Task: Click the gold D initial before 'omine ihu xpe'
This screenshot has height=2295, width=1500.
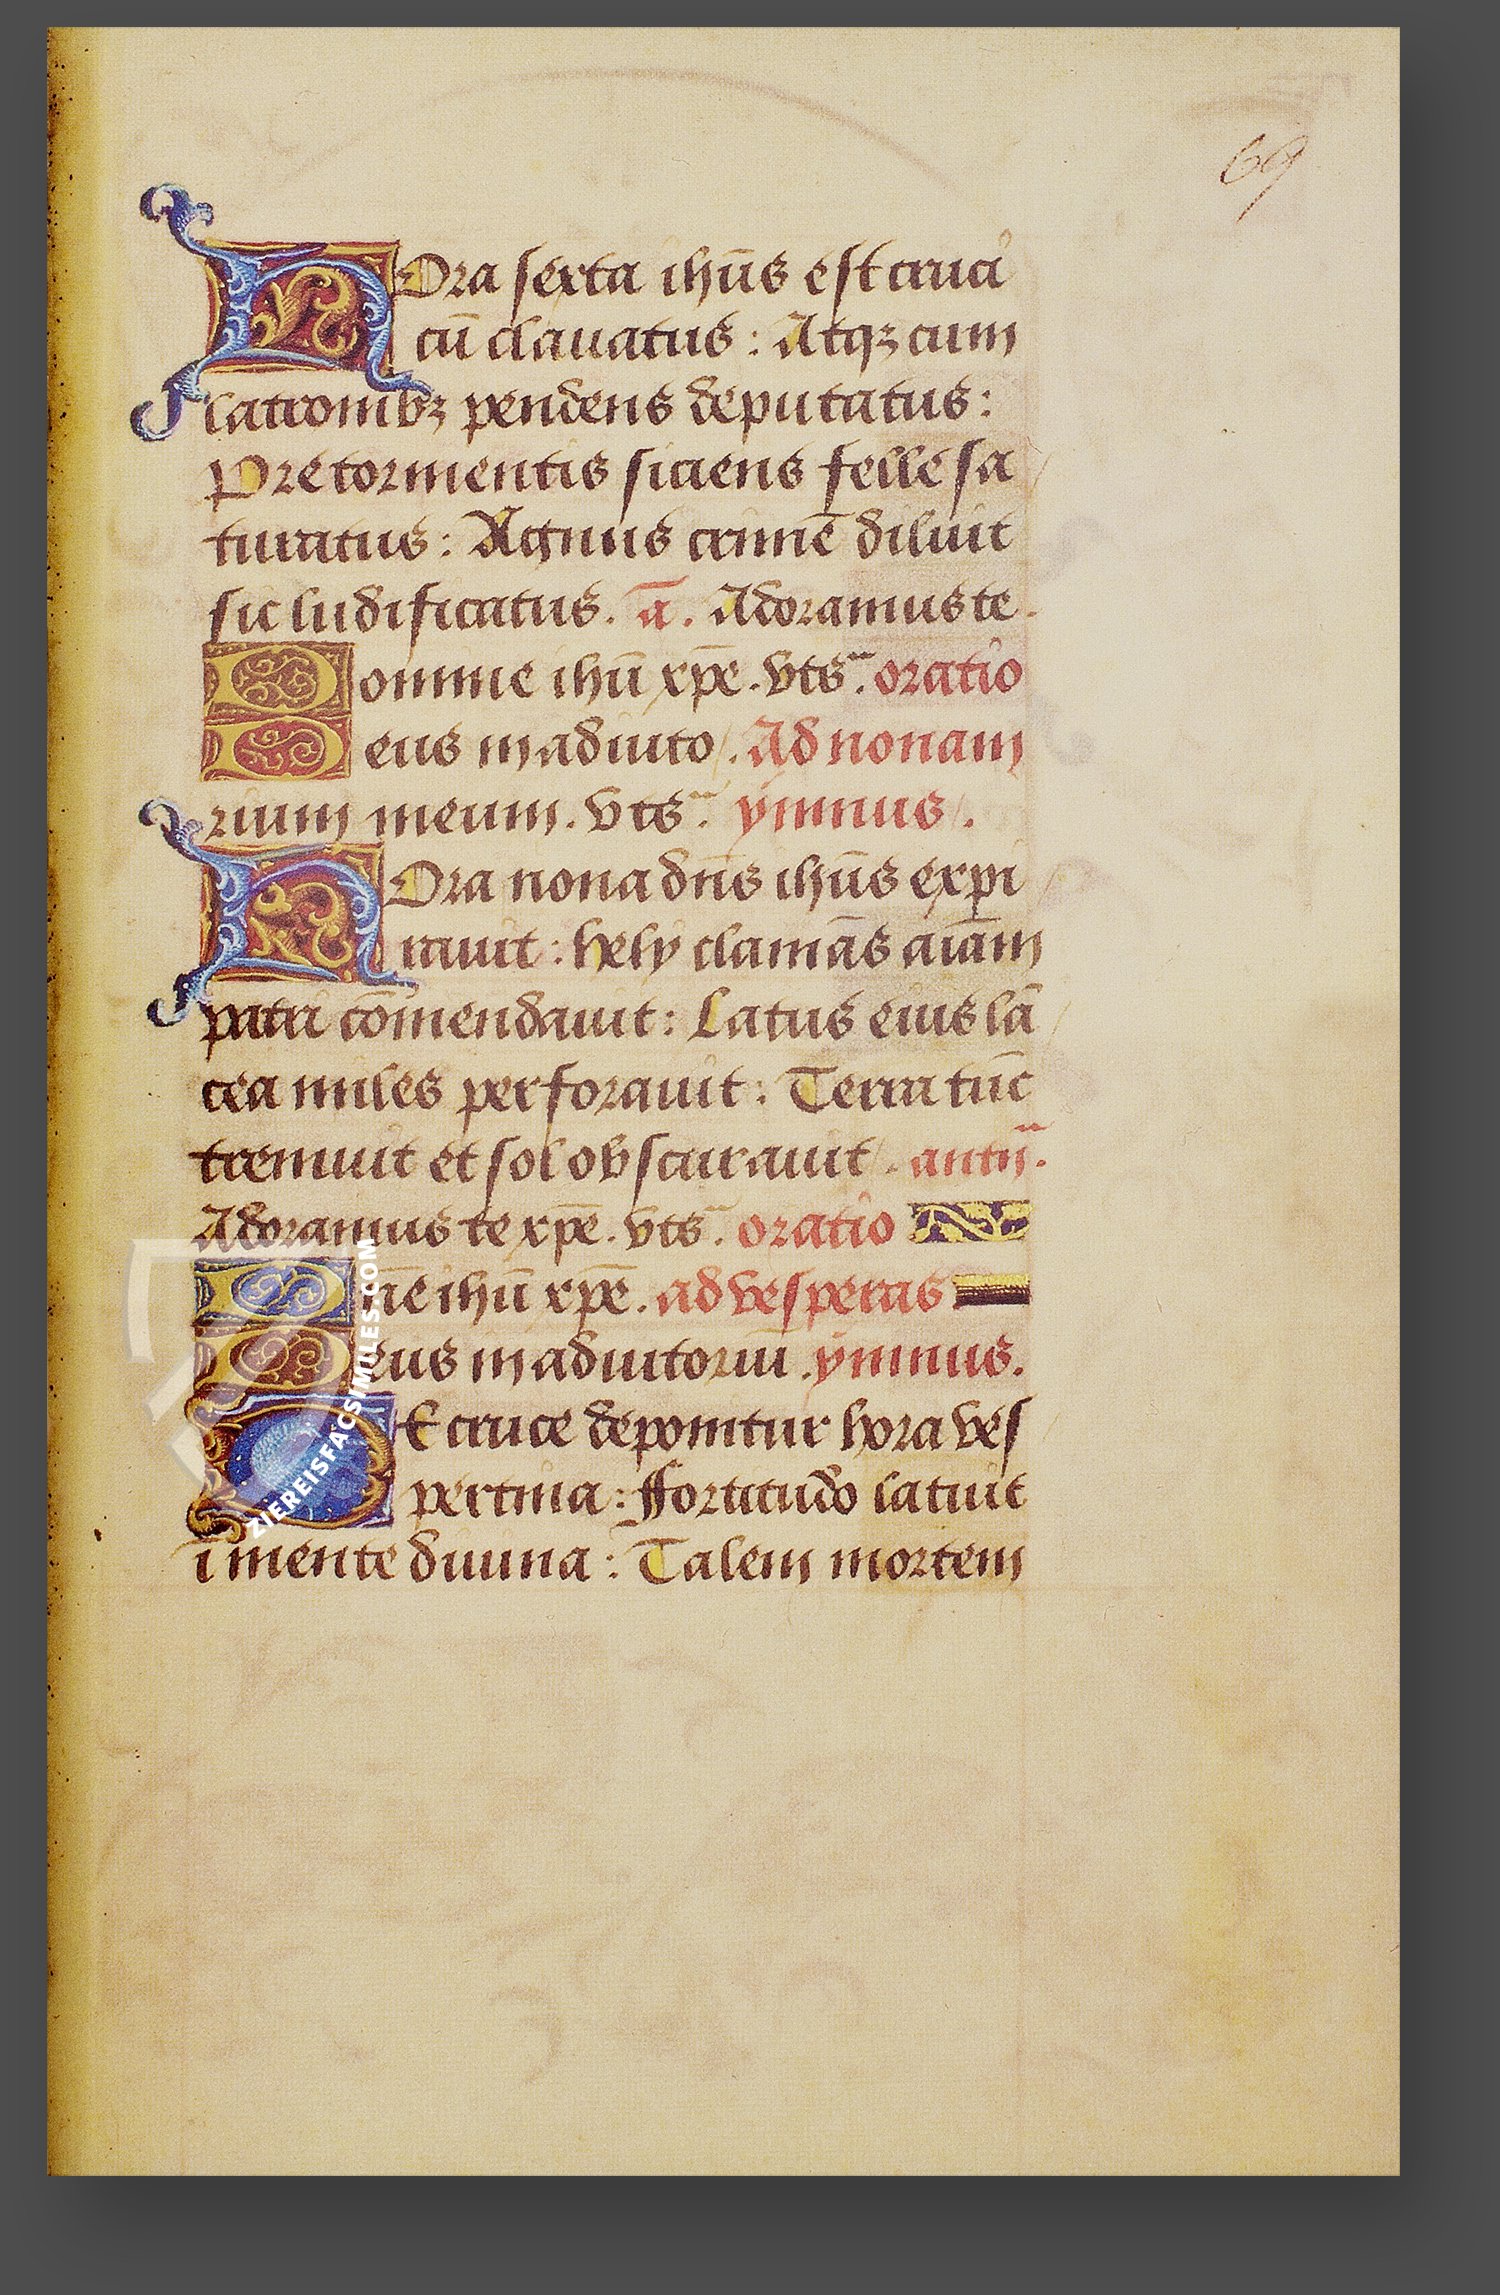Action: (x=277, y=678)
